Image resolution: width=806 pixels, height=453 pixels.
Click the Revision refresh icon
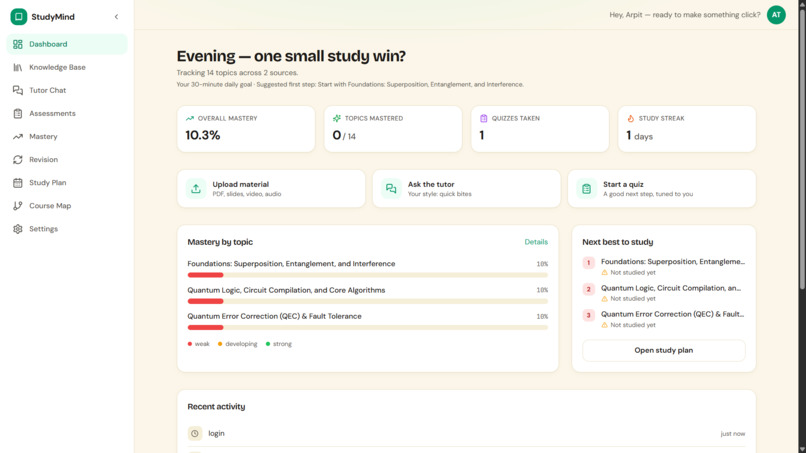[x=18, y=160]
